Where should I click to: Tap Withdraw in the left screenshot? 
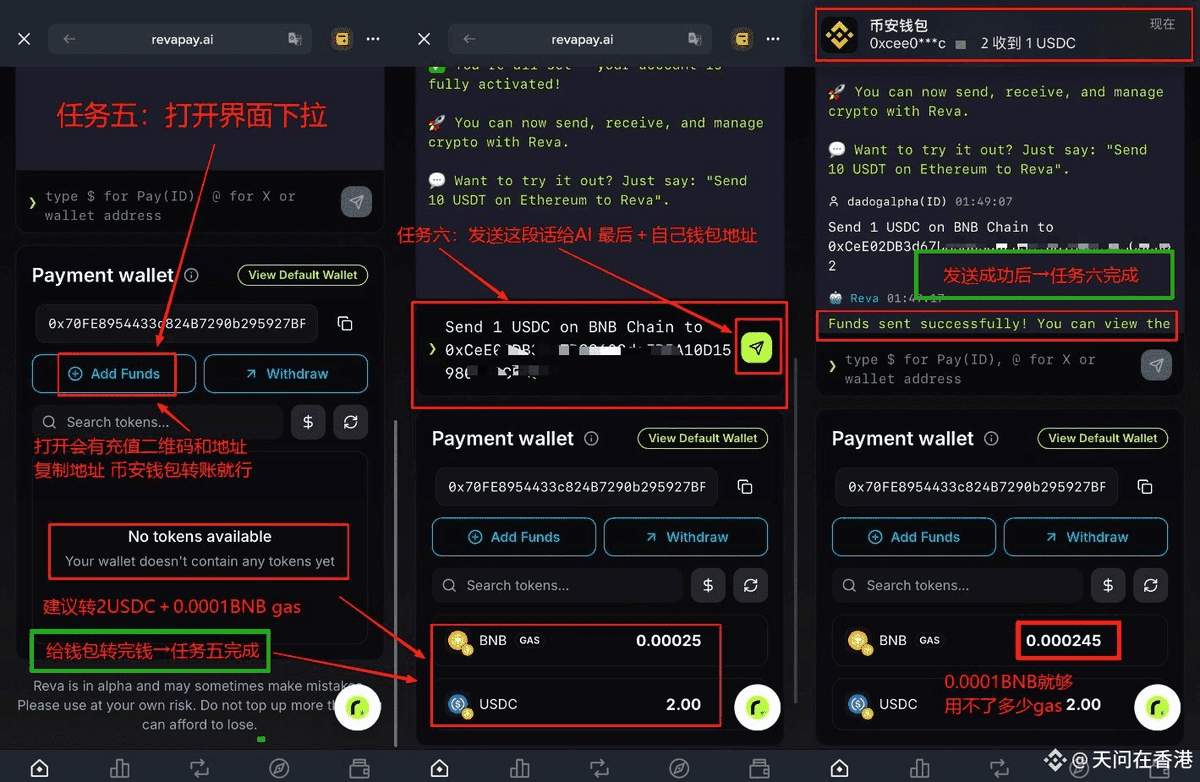coord(286,374)
